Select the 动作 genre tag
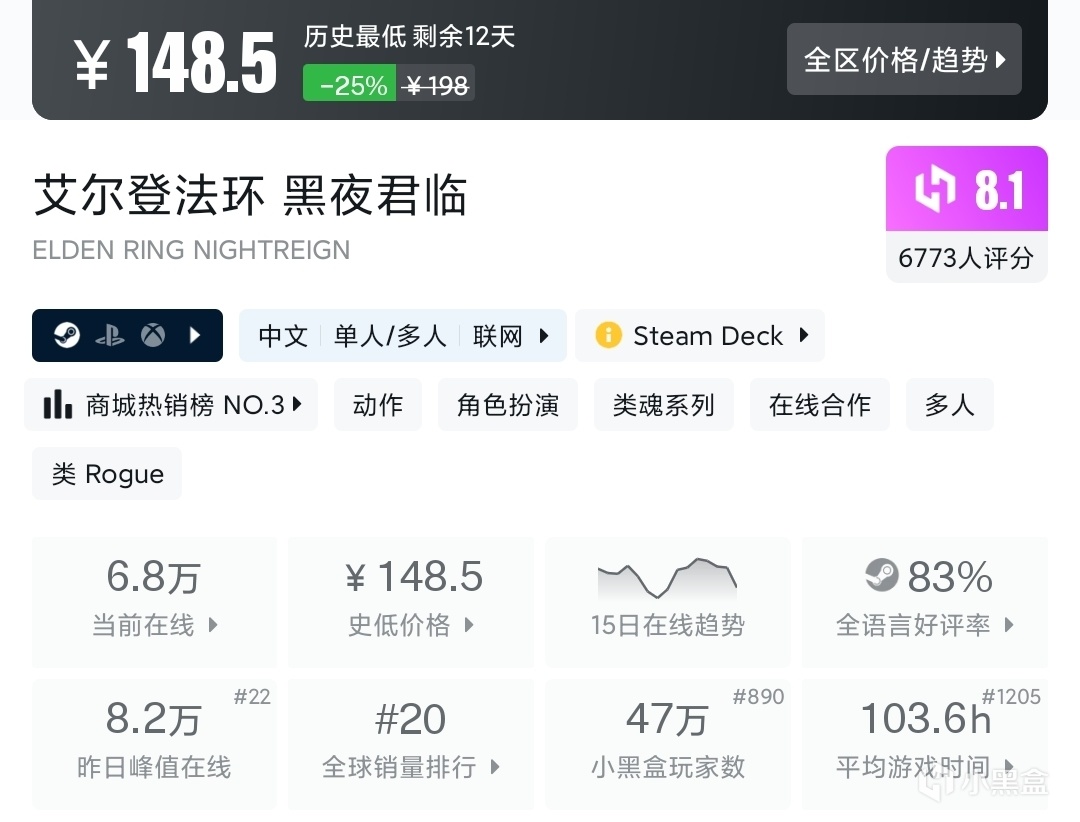 377,404
